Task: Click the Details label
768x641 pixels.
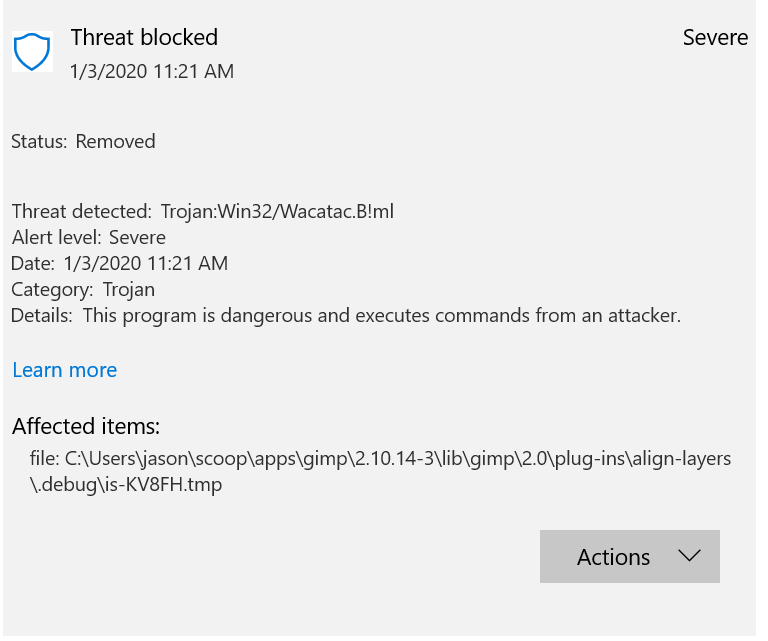Action: click(x=41, y=316)
